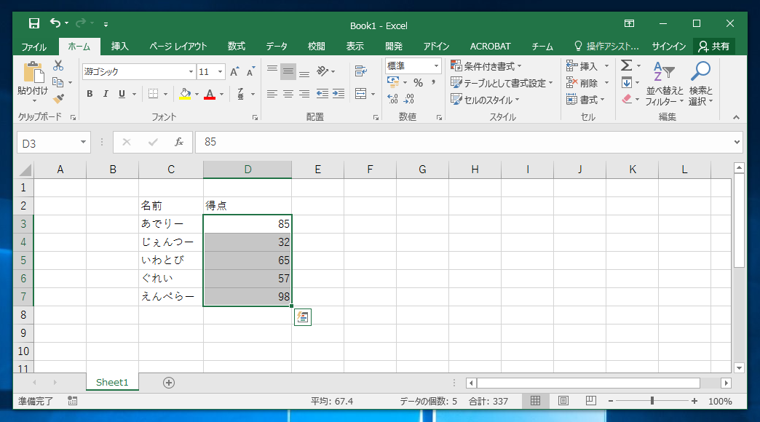Add a new sheet with plus icon
The image size is (760, 422).
[x=169, y=383]
